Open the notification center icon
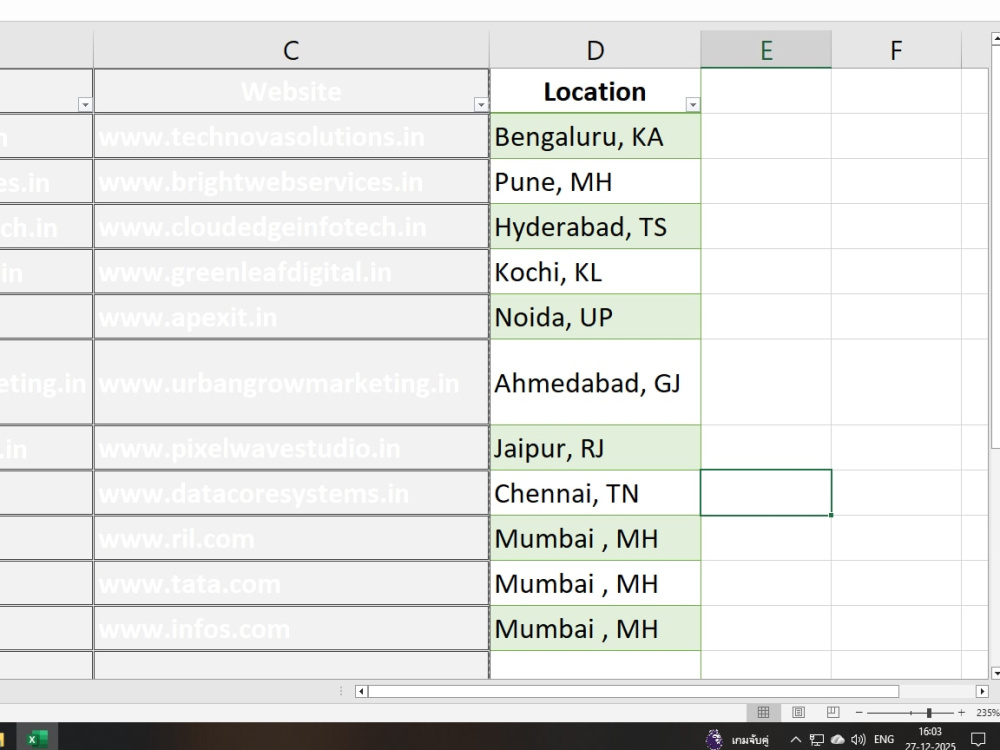1000x750 pixels. 978,740
